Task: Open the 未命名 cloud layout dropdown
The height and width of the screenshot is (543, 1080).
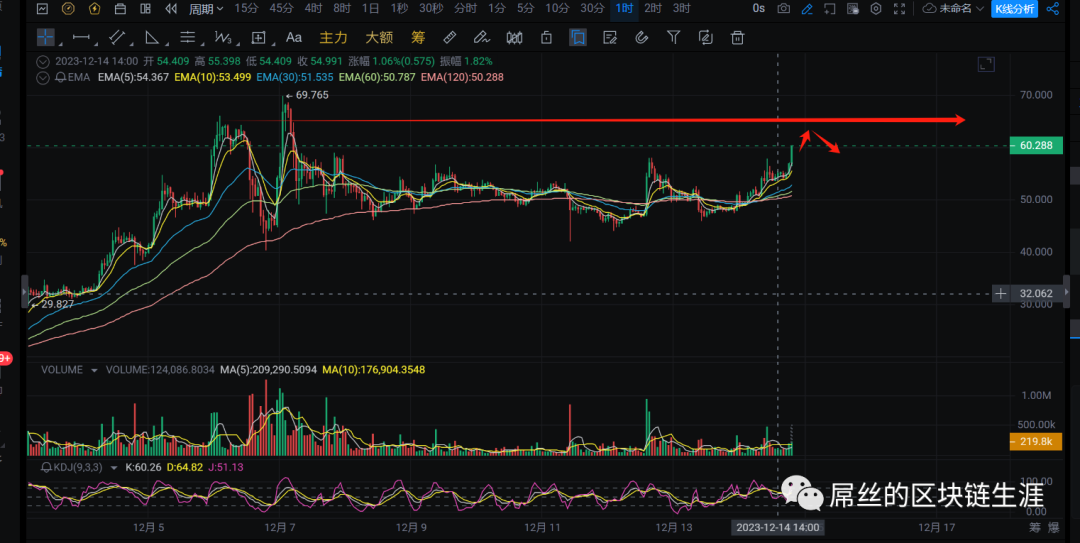Action: (x=953, y=8)
